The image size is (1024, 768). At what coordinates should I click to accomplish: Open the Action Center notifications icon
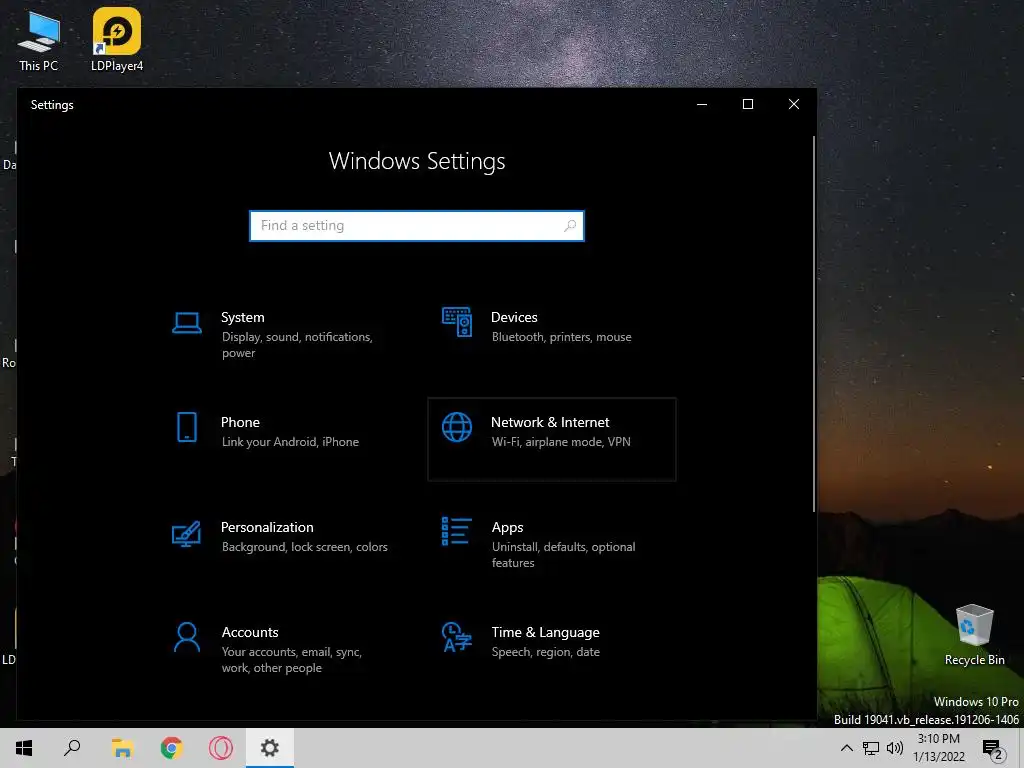pos(993,749)
